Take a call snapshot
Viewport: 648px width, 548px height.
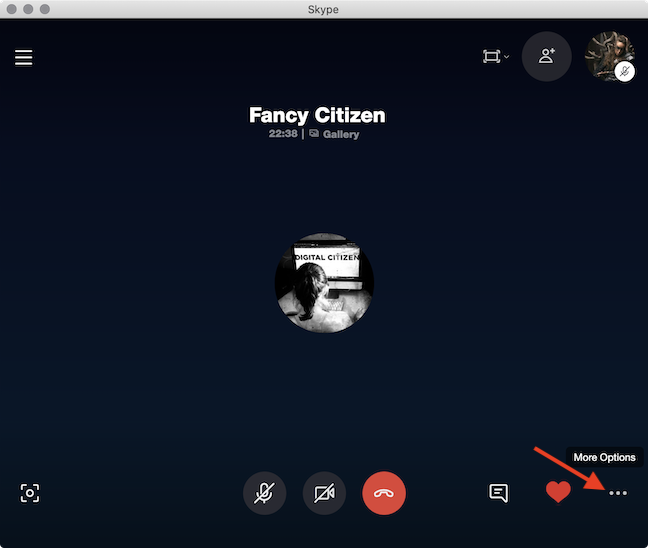click(30, 493)
